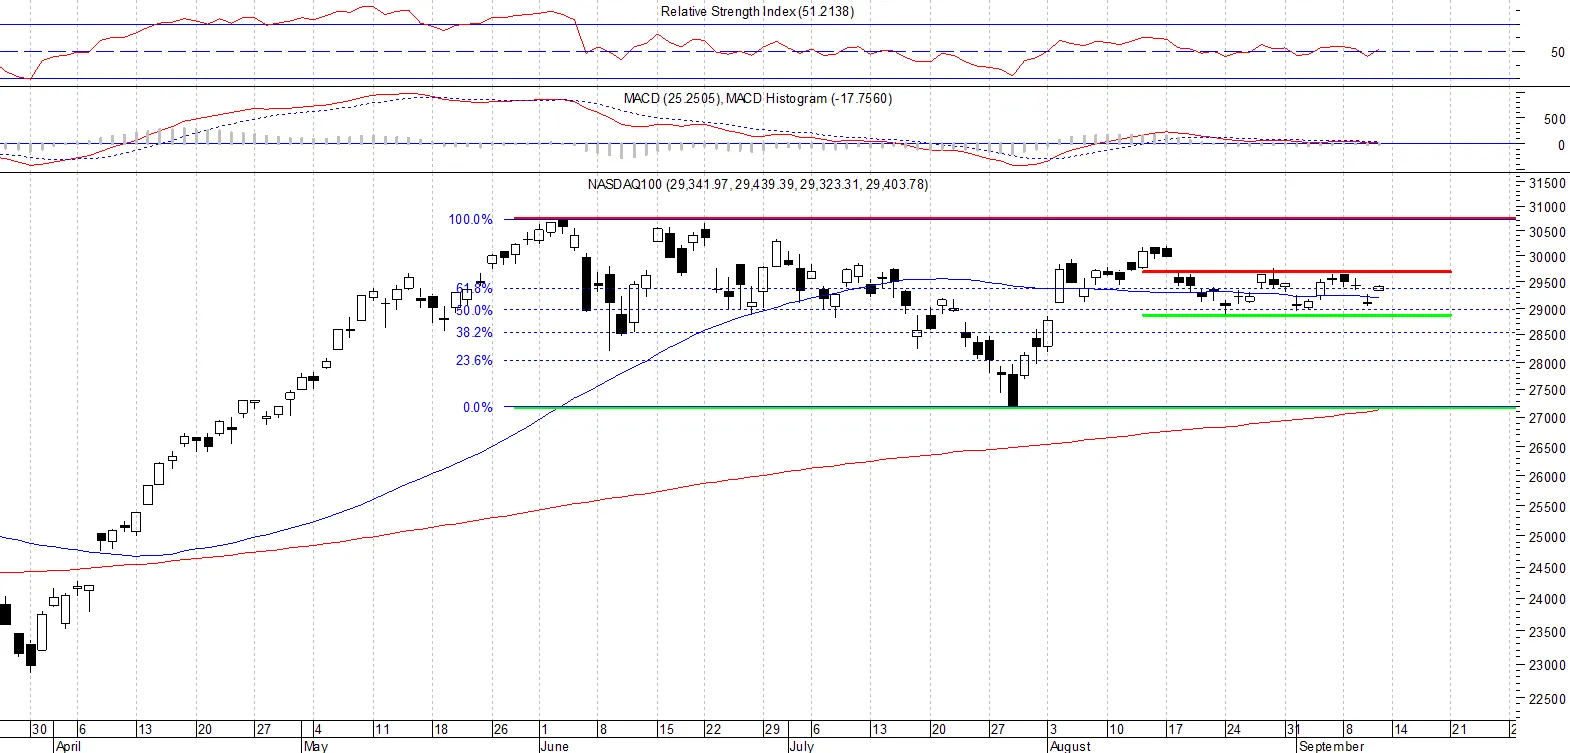1570x753 pixels.
Task: Select the August month label
Action: (1070, 746)
